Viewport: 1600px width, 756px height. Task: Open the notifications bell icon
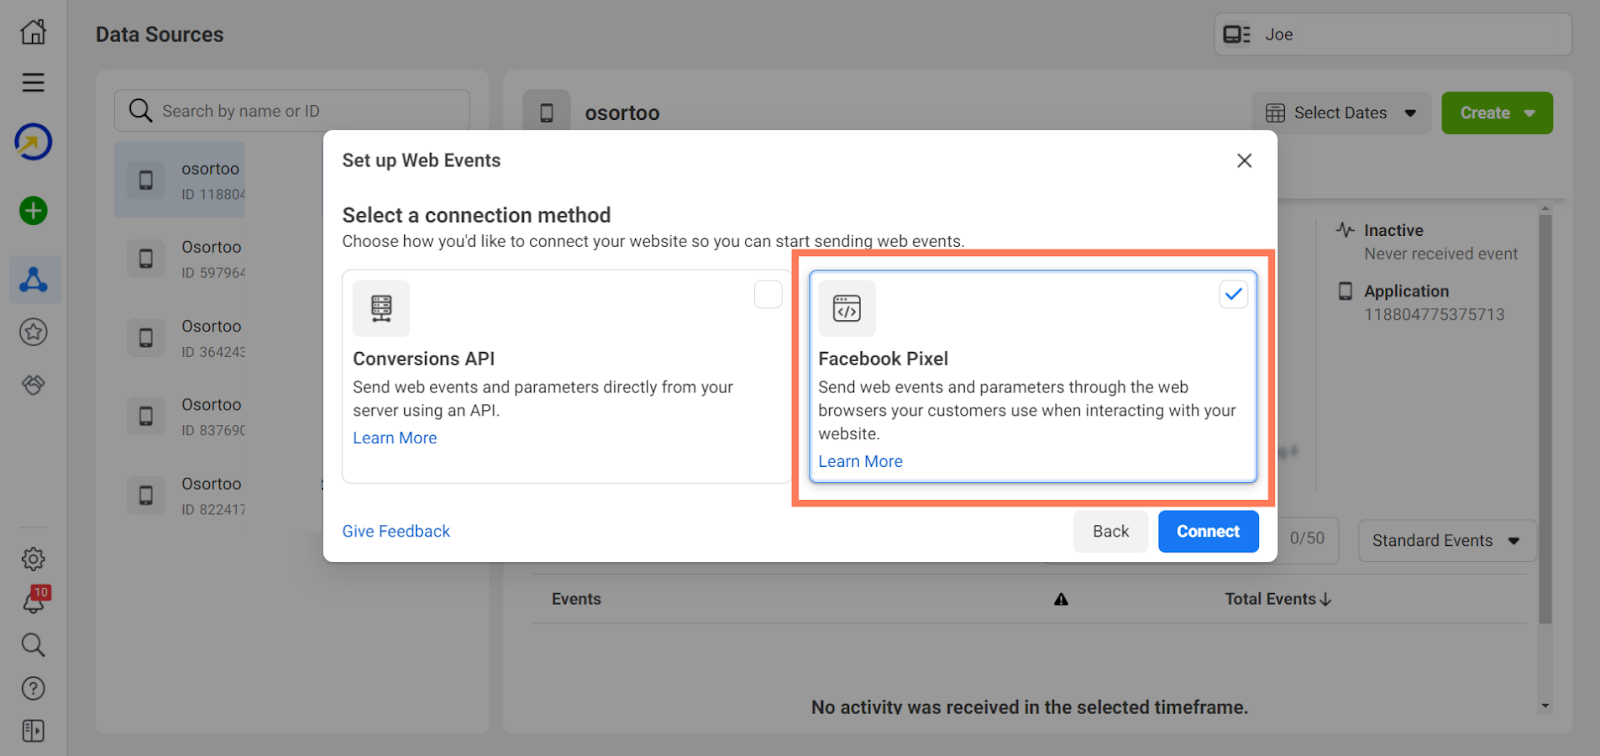click(33, 602)
